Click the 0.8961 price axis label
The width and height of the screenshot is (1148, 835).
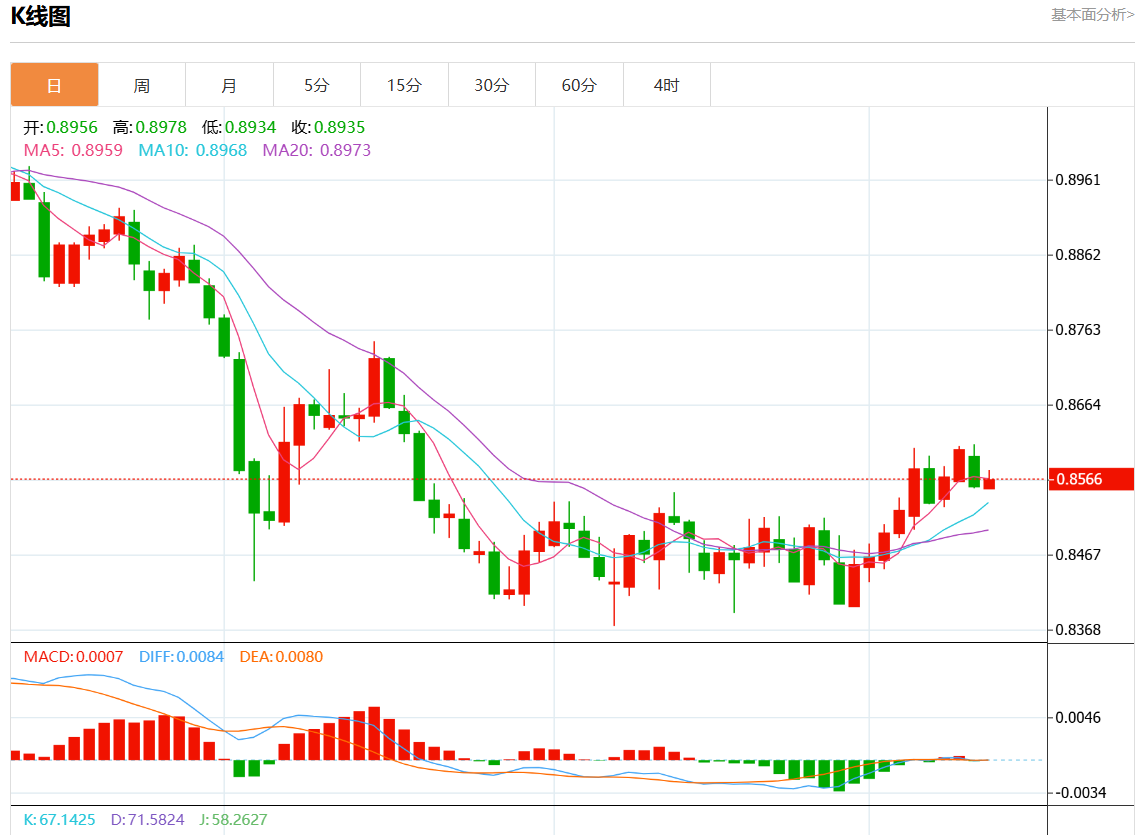pos(1078,180)
